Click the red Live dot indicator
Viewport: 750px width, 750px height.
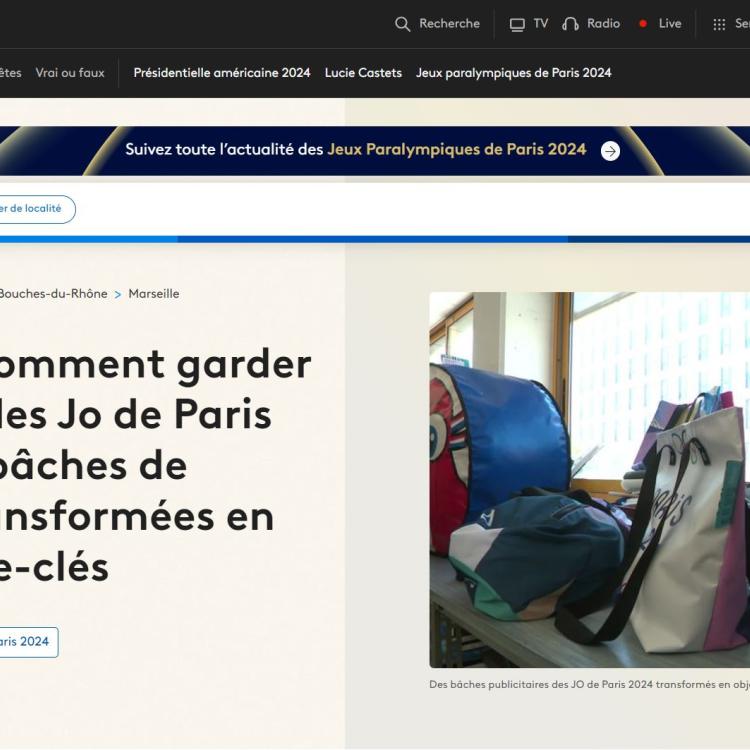tap(643, 23)
